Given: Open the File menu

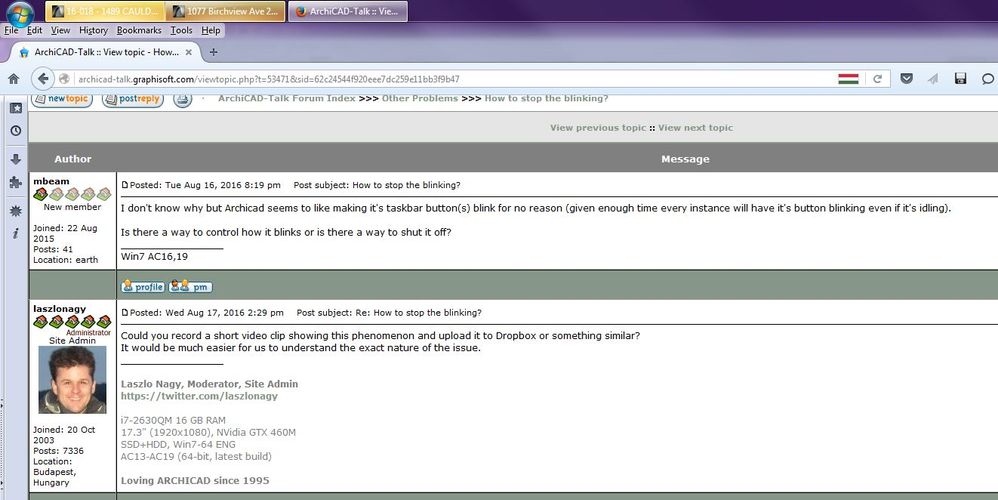Looking at the screenshot, I should 11,30.
